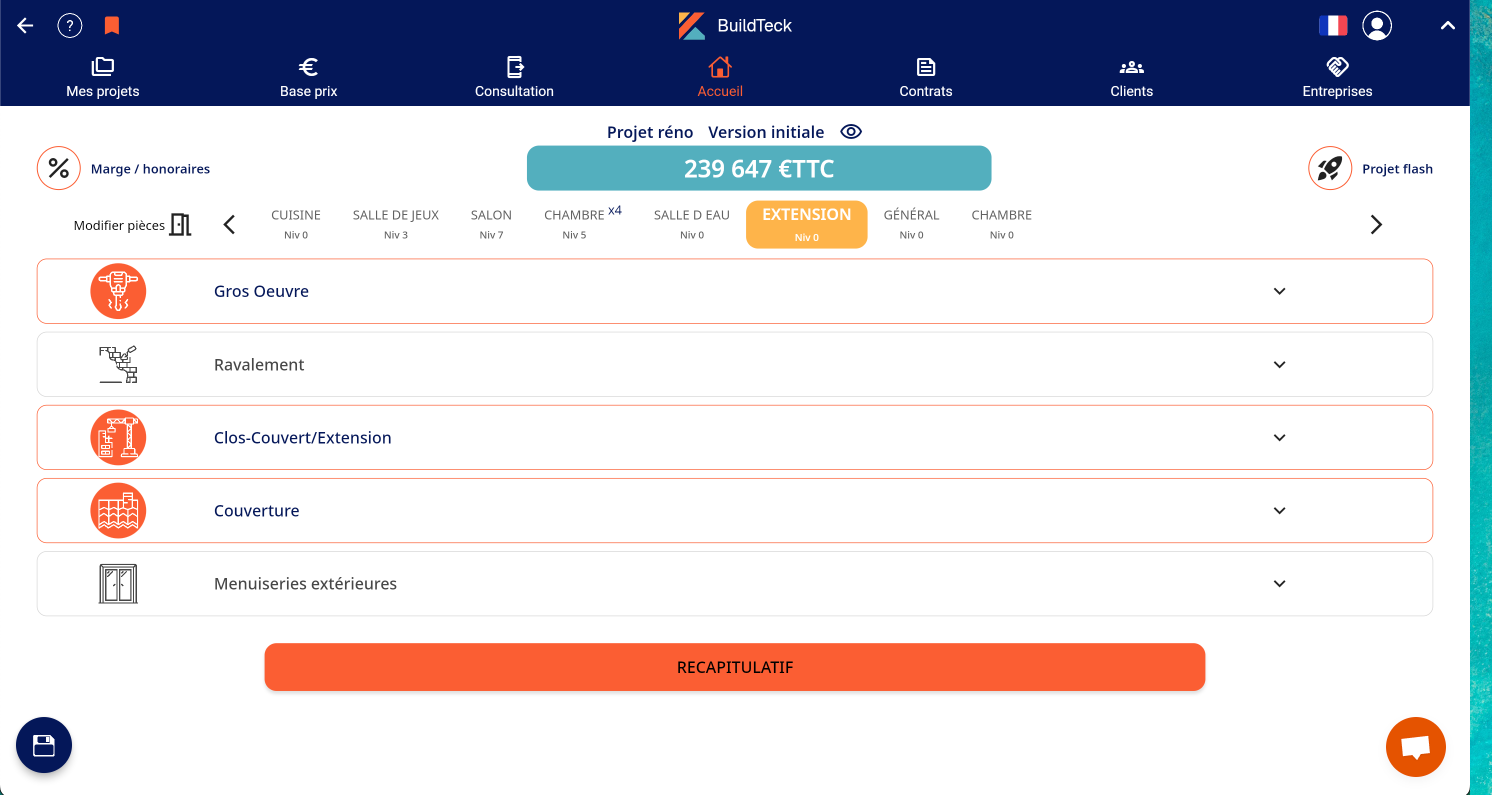Select the SALLE DE JEUX room tab

[396, 224]
